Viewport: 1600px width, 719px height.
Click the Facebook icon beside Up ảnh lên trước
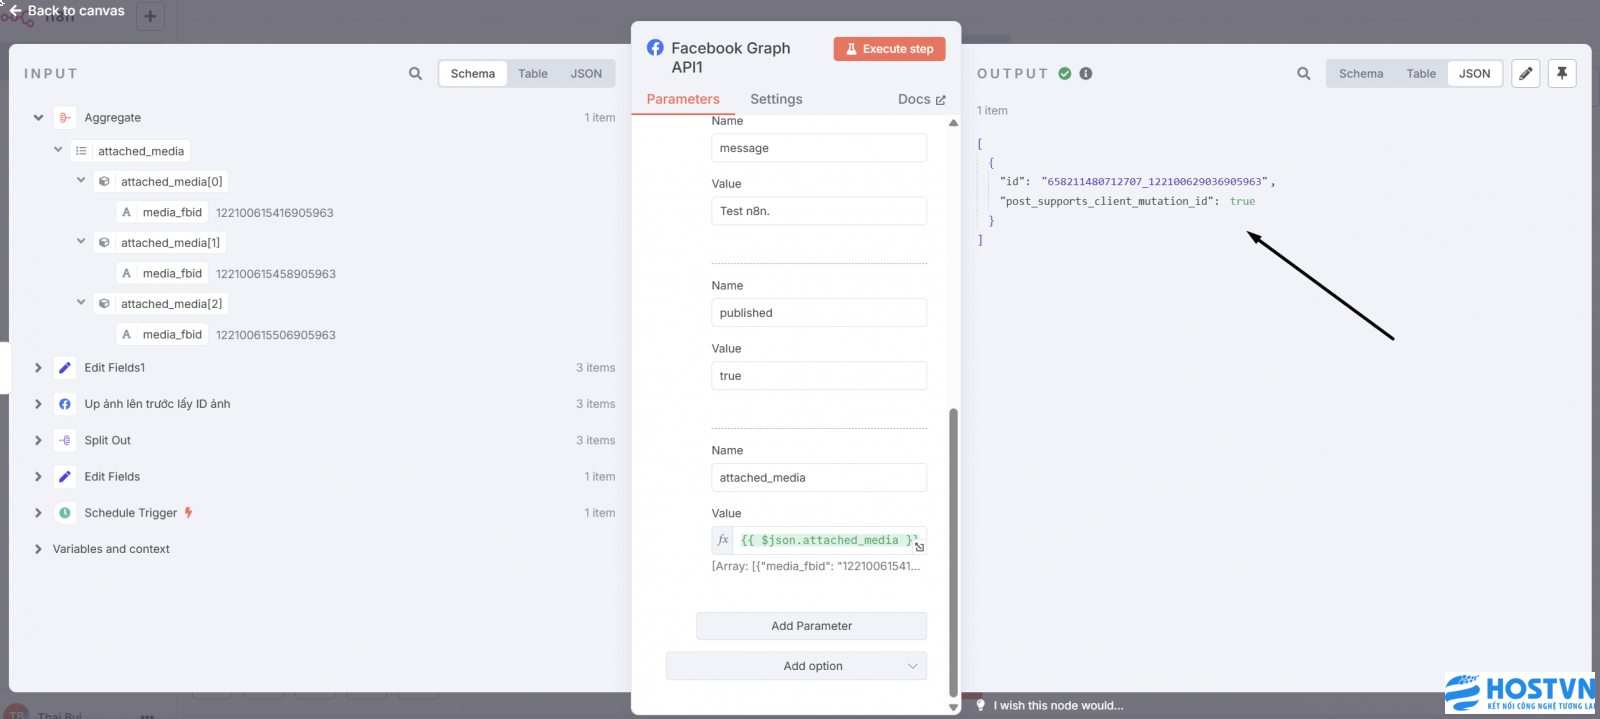(x=65, y=404)
